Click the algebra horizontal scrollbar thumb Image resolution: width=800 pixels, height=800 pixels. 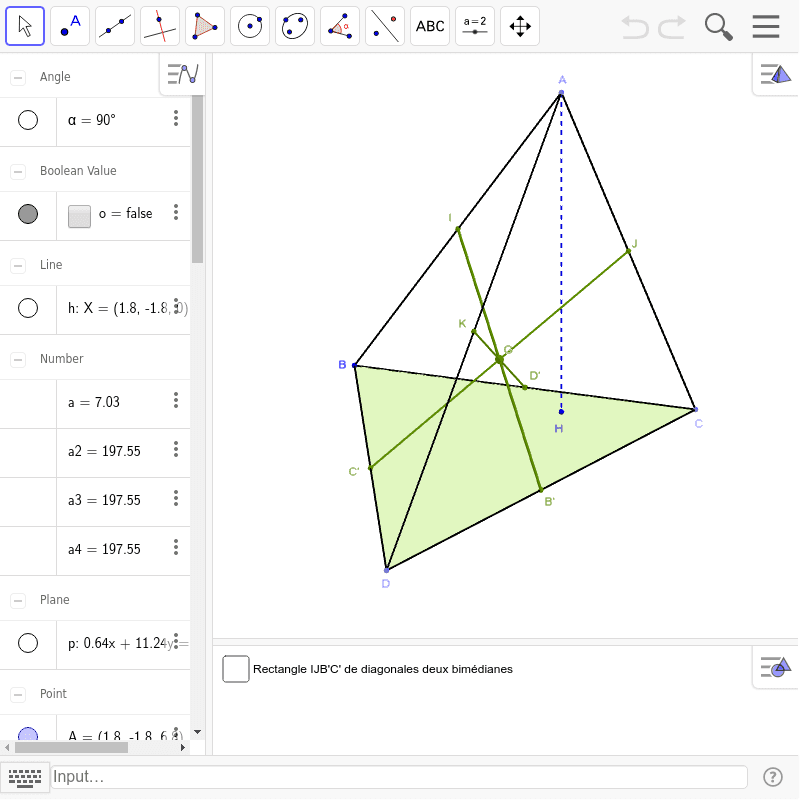tap(71, 748)
